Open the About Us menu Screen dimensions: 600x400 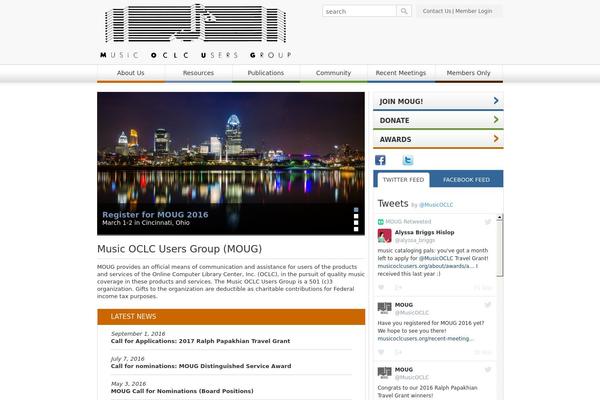click(130, 73)
